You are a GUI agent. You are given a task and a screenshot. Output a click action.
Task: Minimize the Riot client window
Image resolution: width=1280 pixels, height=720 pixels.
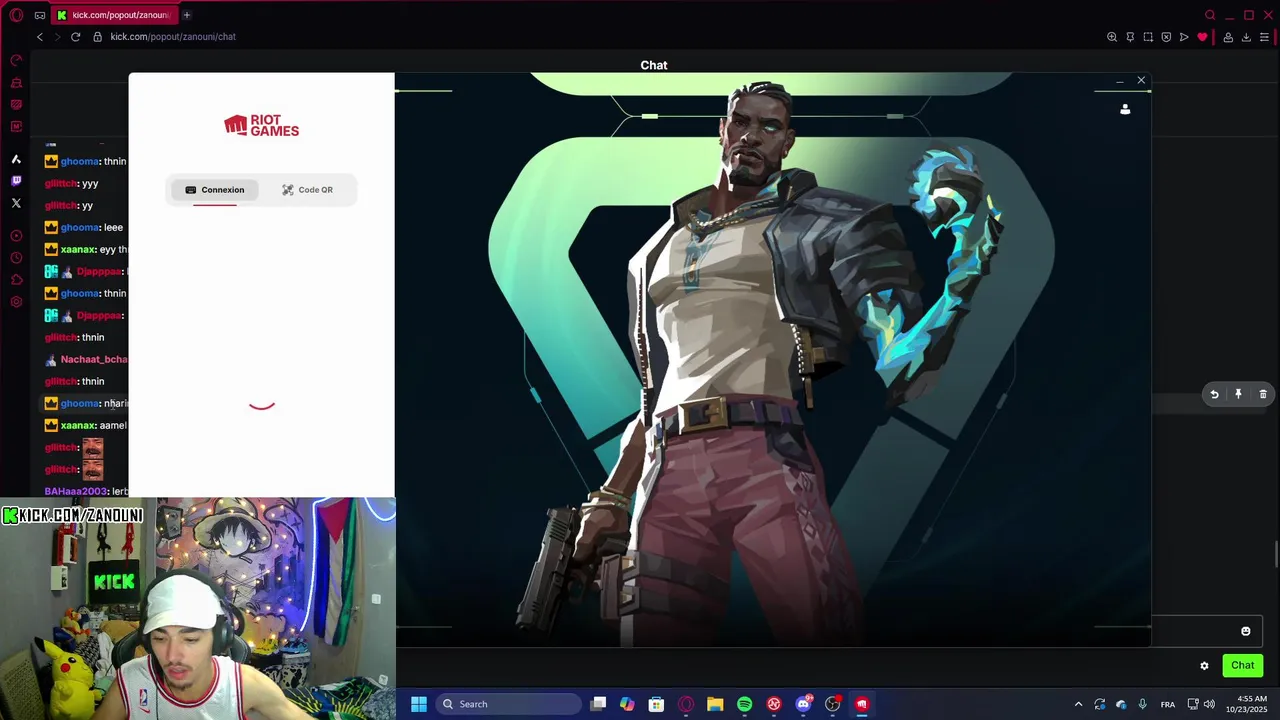tap(1119, 81)
